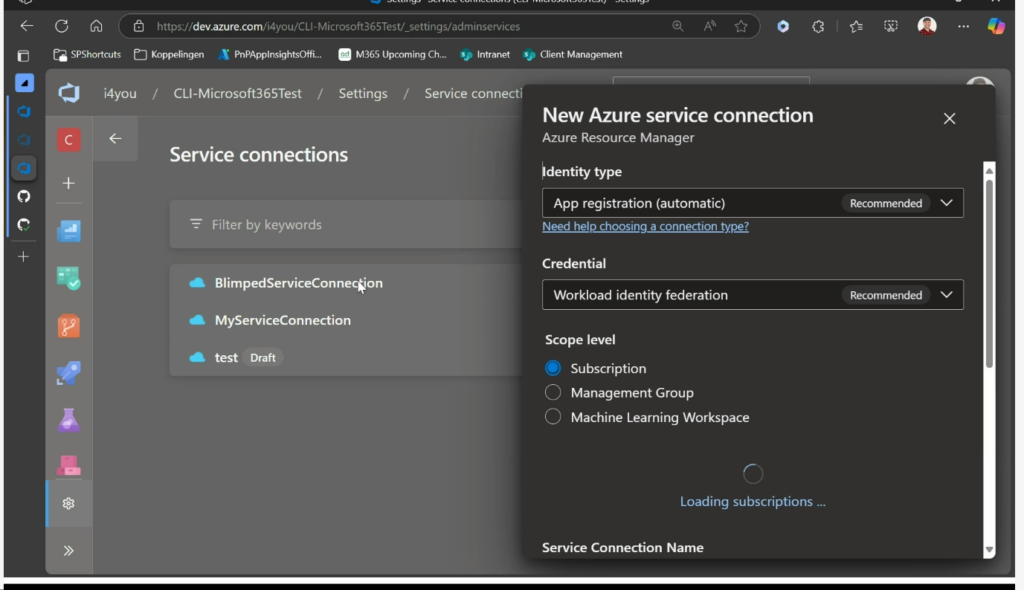Click the panel scrollbar down arrow
Viewport: 1024px width, 590px height.
pos(989,550)
